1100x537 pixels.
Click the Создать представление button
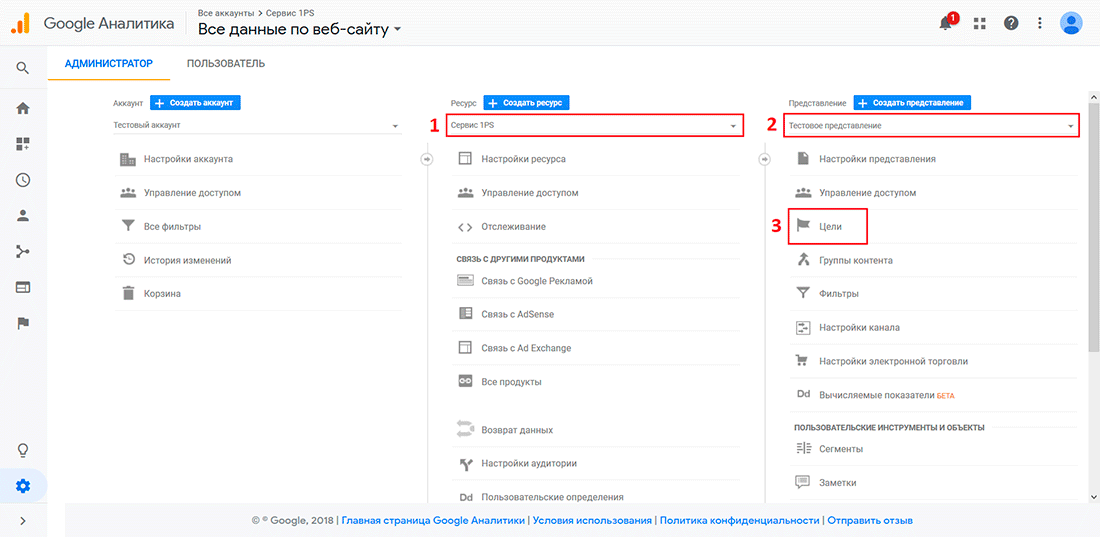(x=912, y=102)
